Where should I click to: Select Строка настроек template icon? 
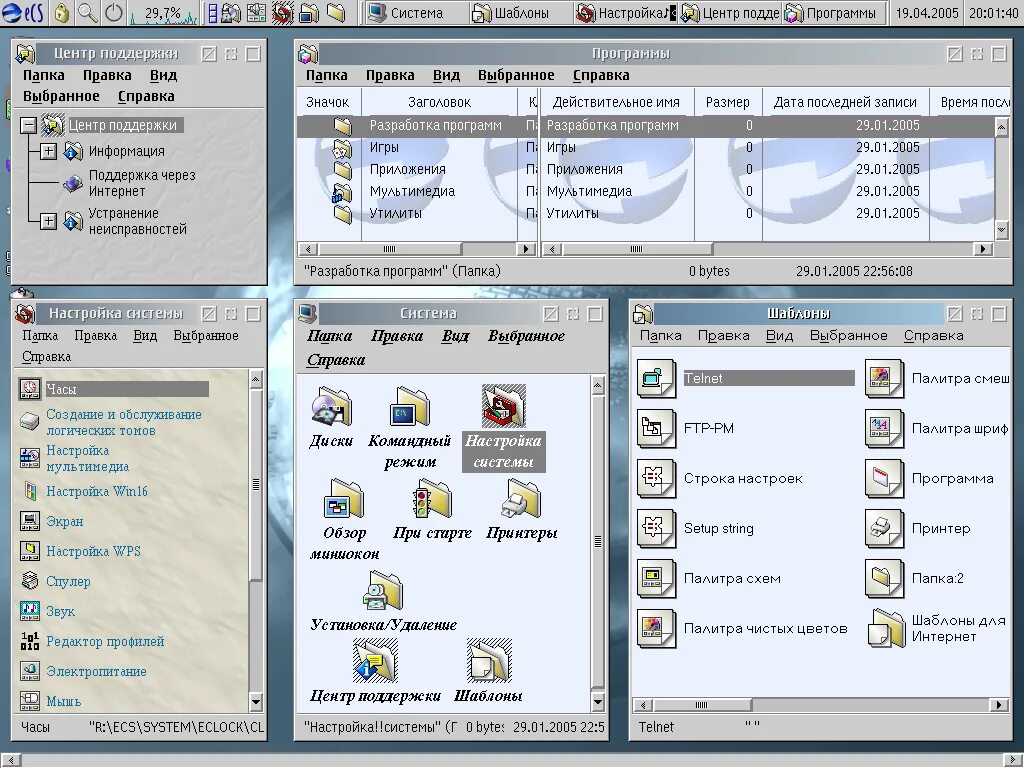tap(656, 478)
